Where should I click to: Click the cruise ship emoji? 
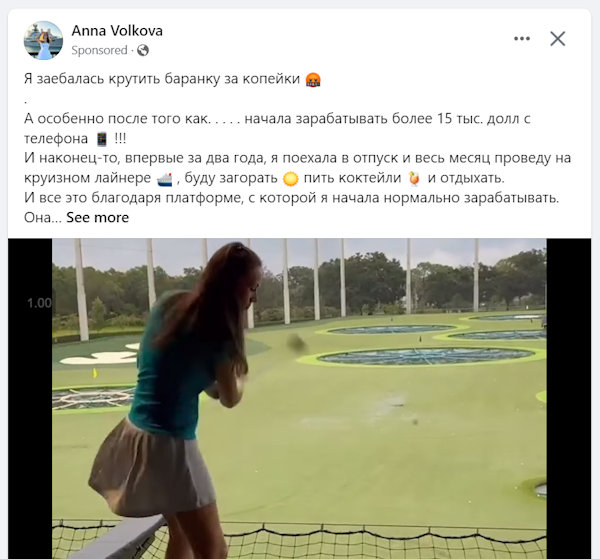coord(165,179)
